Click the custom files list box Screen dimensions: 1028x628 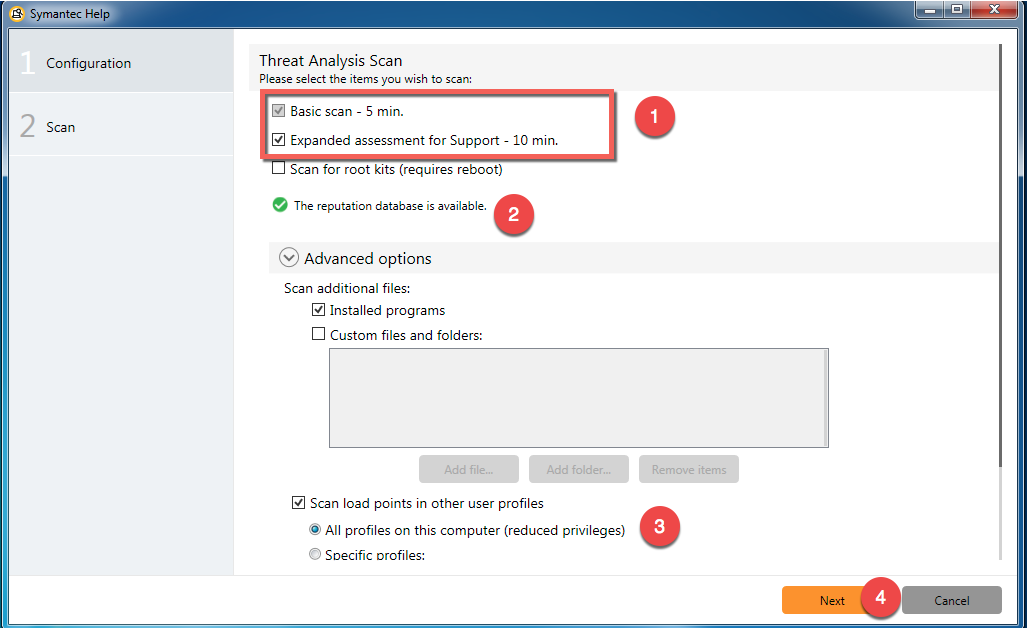click(x=578, y=397)
